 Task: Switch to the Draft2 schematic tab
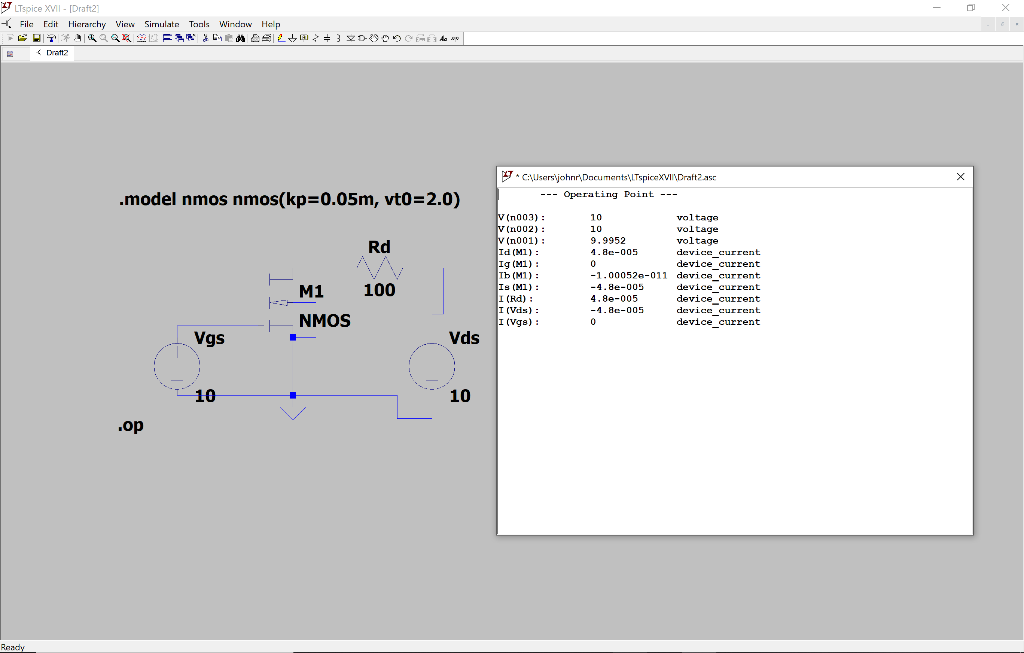(56, 52)
